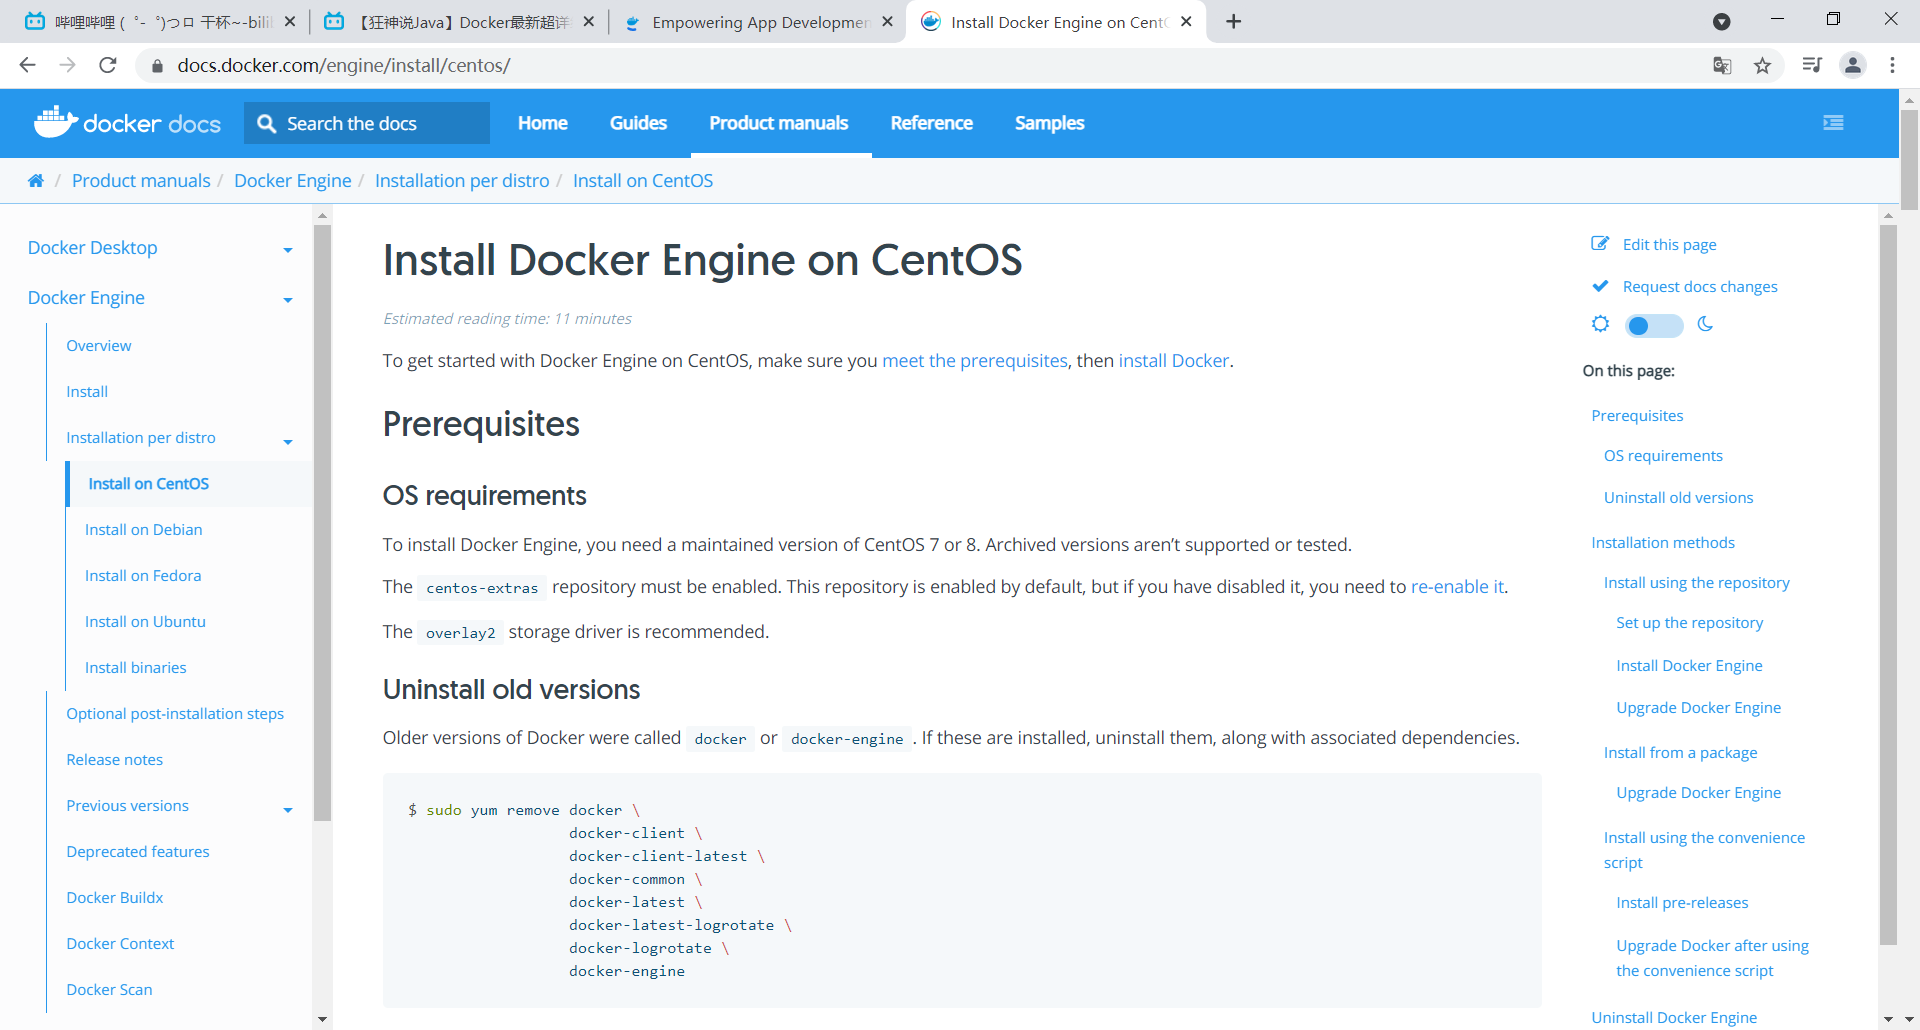Click the Docker docs whale logo

55,122
